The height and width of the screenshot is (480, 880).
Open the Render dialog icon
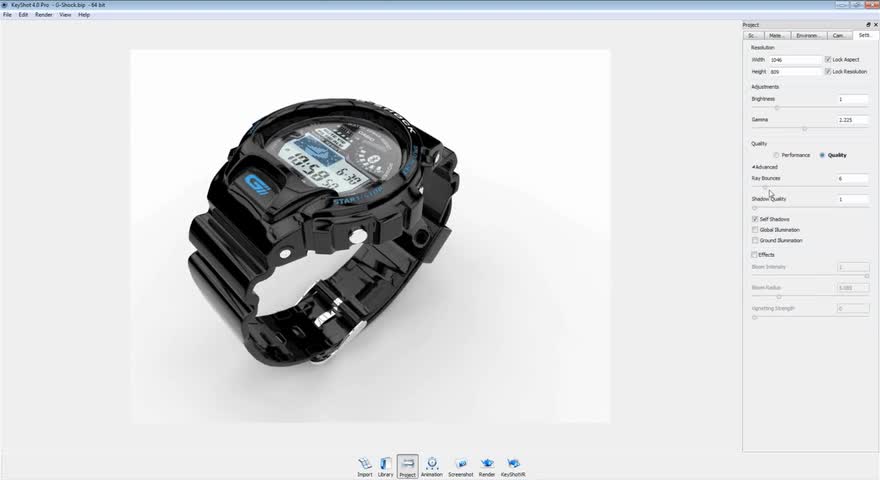tap(487, 467)
